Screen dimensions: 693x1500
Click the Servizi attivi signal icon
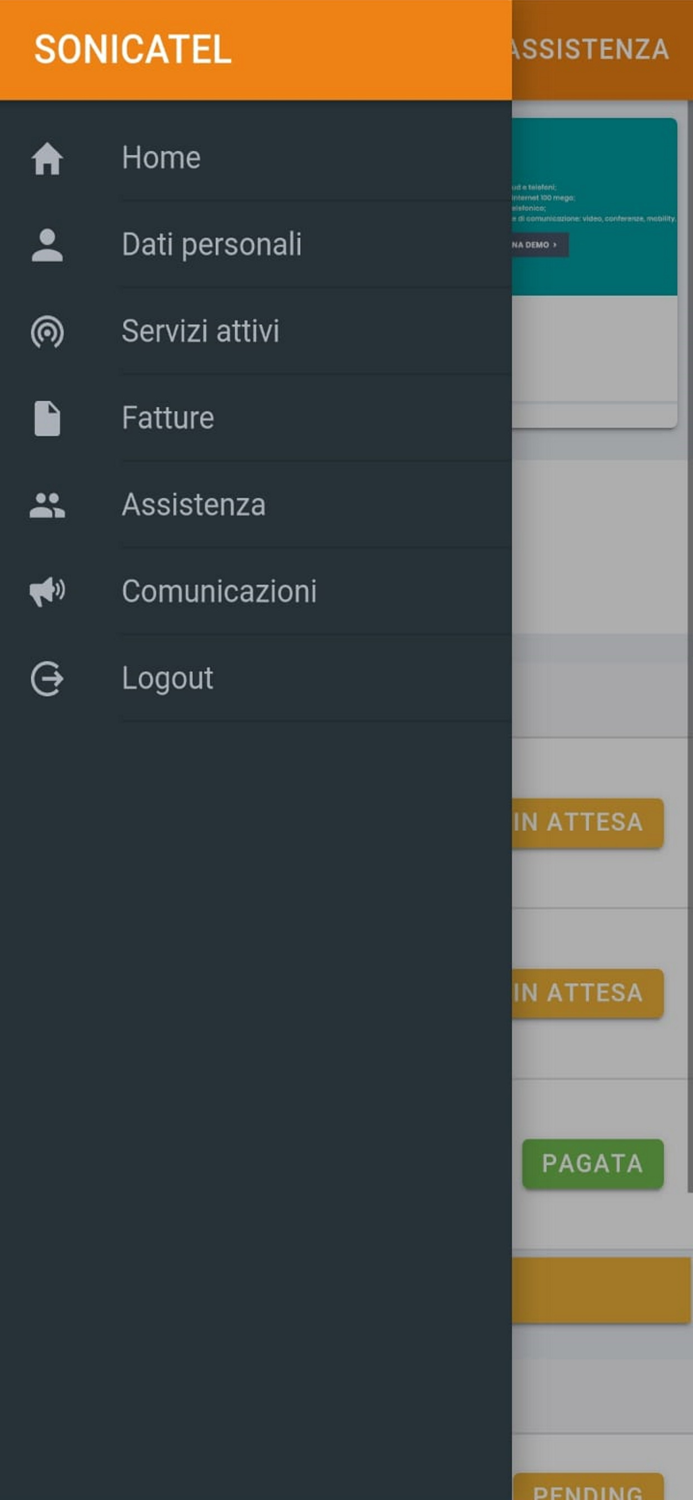point(47,332)
